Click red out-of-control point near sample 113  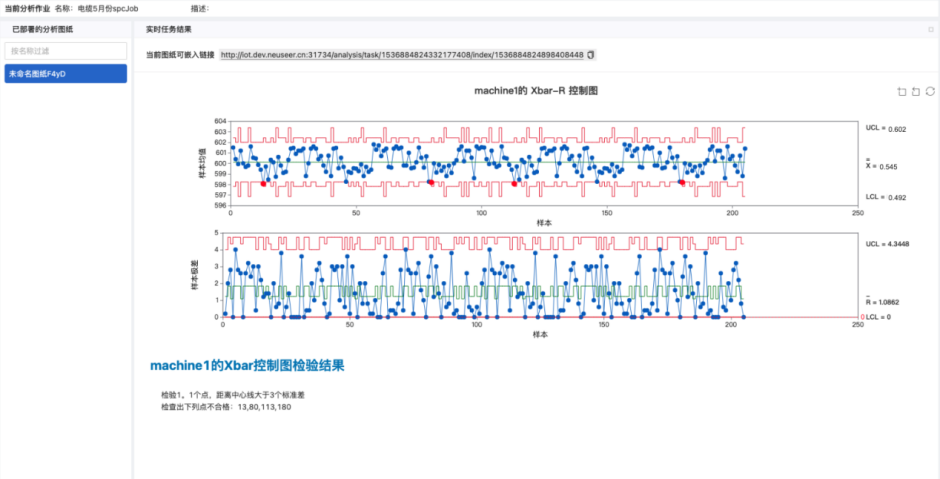pos(514,183)
